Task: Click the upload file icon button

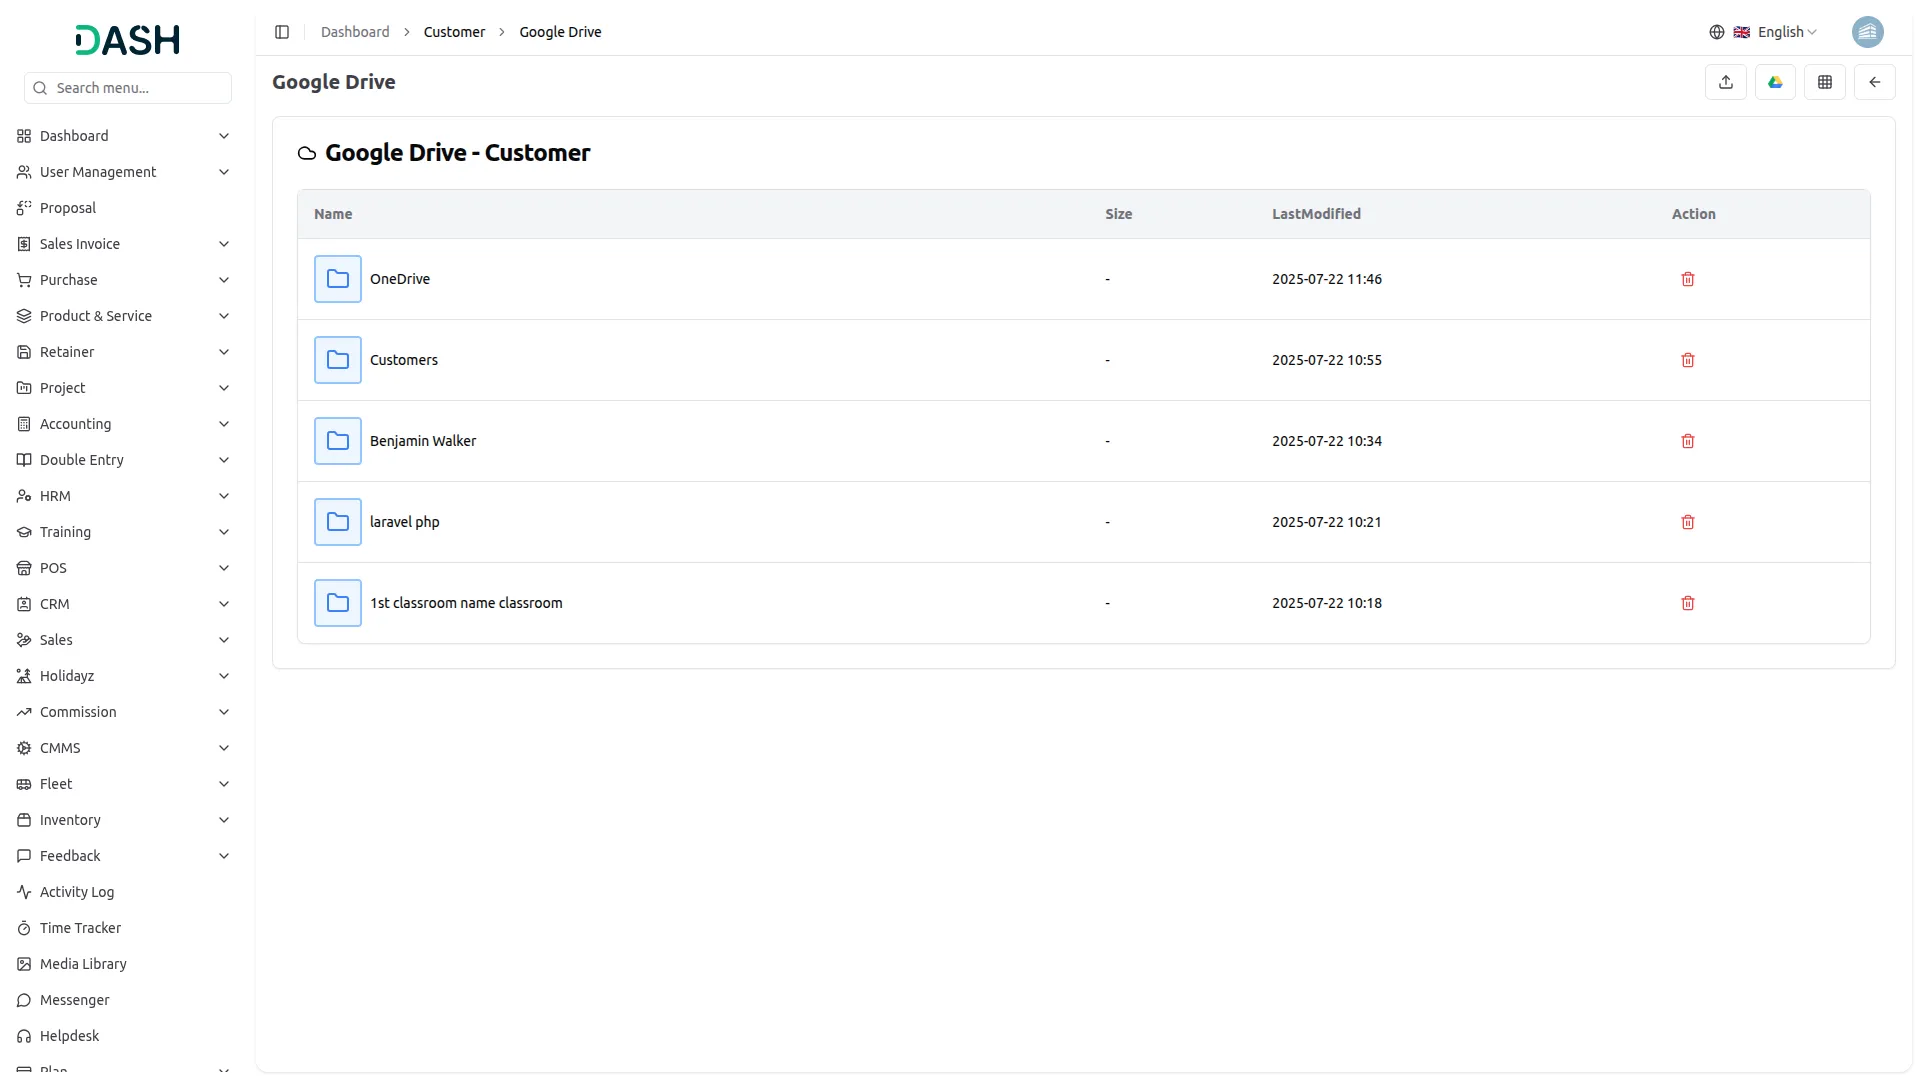Action: pos(1725,82)
